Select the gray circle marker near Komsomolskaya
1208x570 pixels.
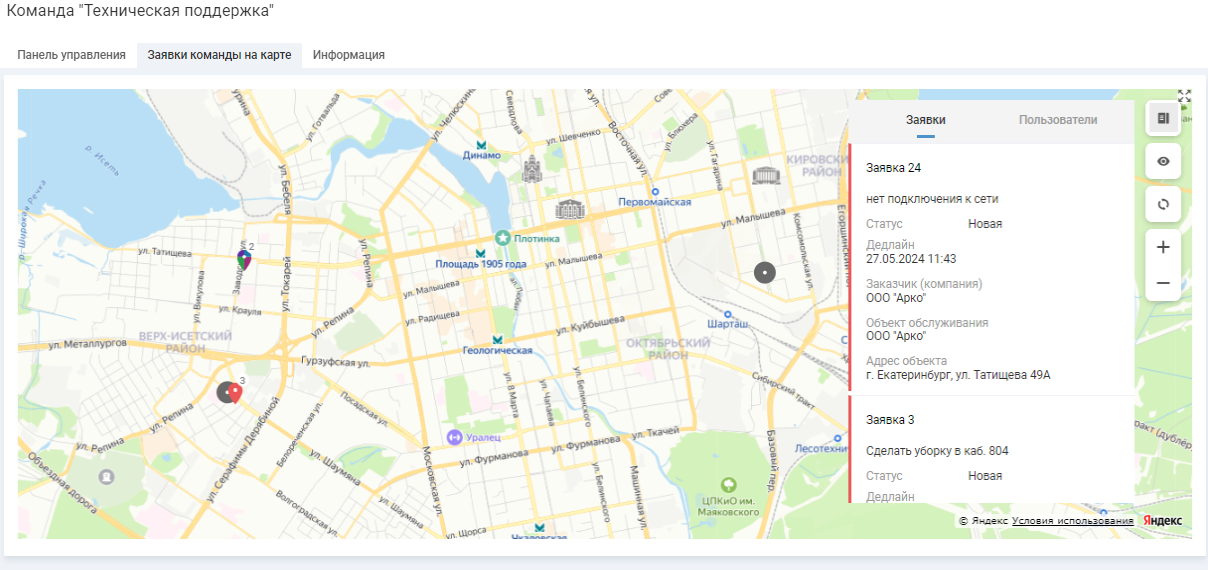click(x=765, y=272)
